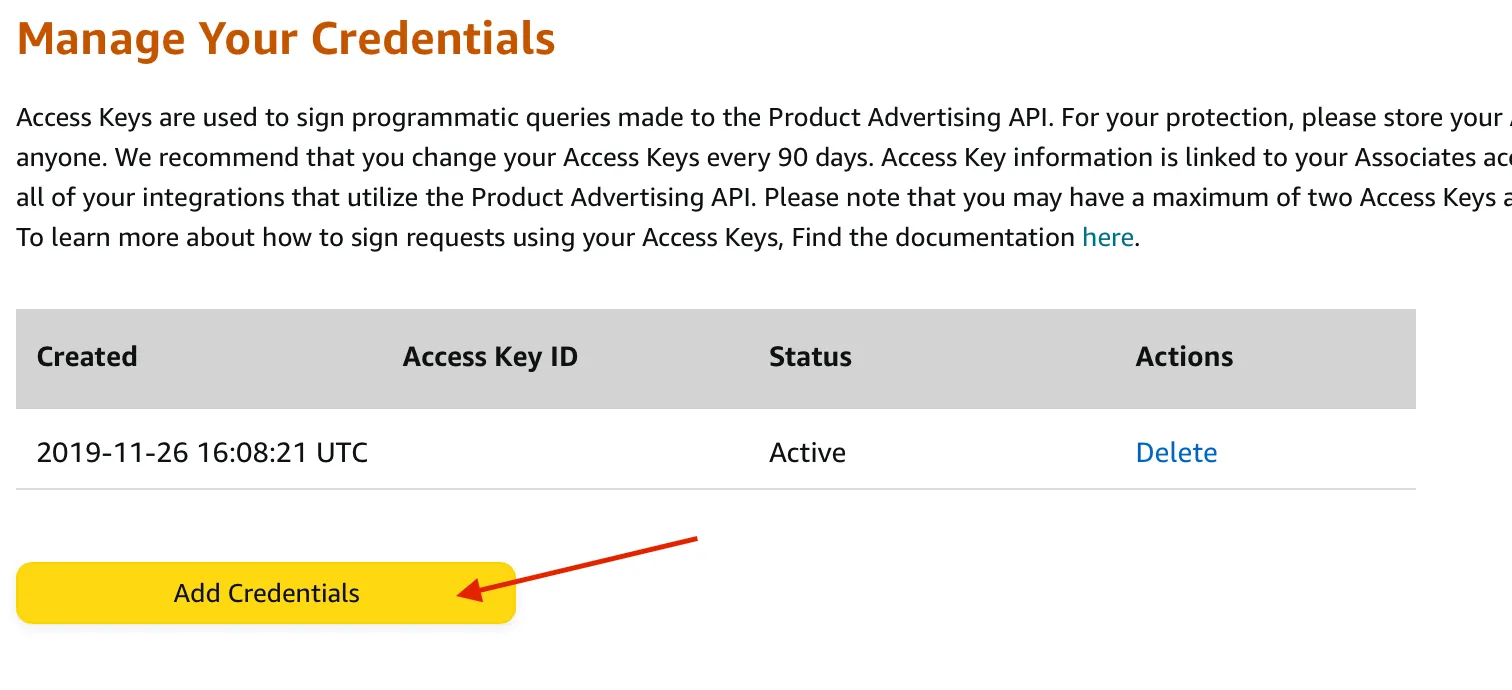This screenshot has height=690, width=1512.
Task: Select the Manage Your Credentials heading
Action: [285, 38]
